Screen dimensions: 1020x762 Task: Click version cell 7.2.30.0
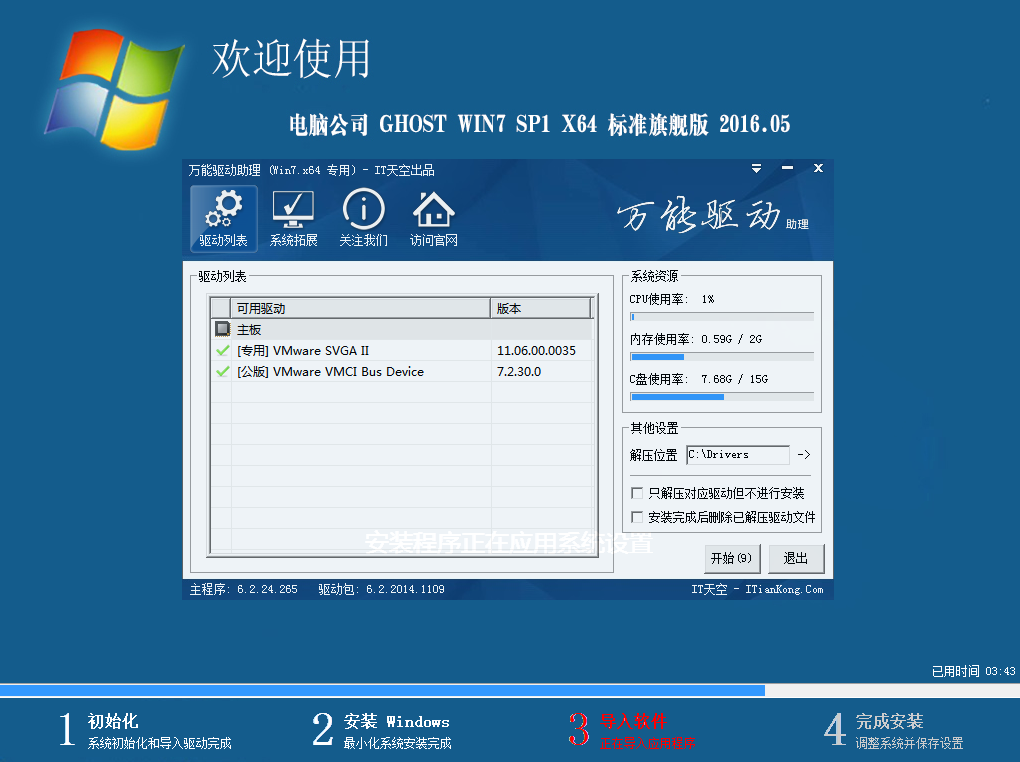518,372
